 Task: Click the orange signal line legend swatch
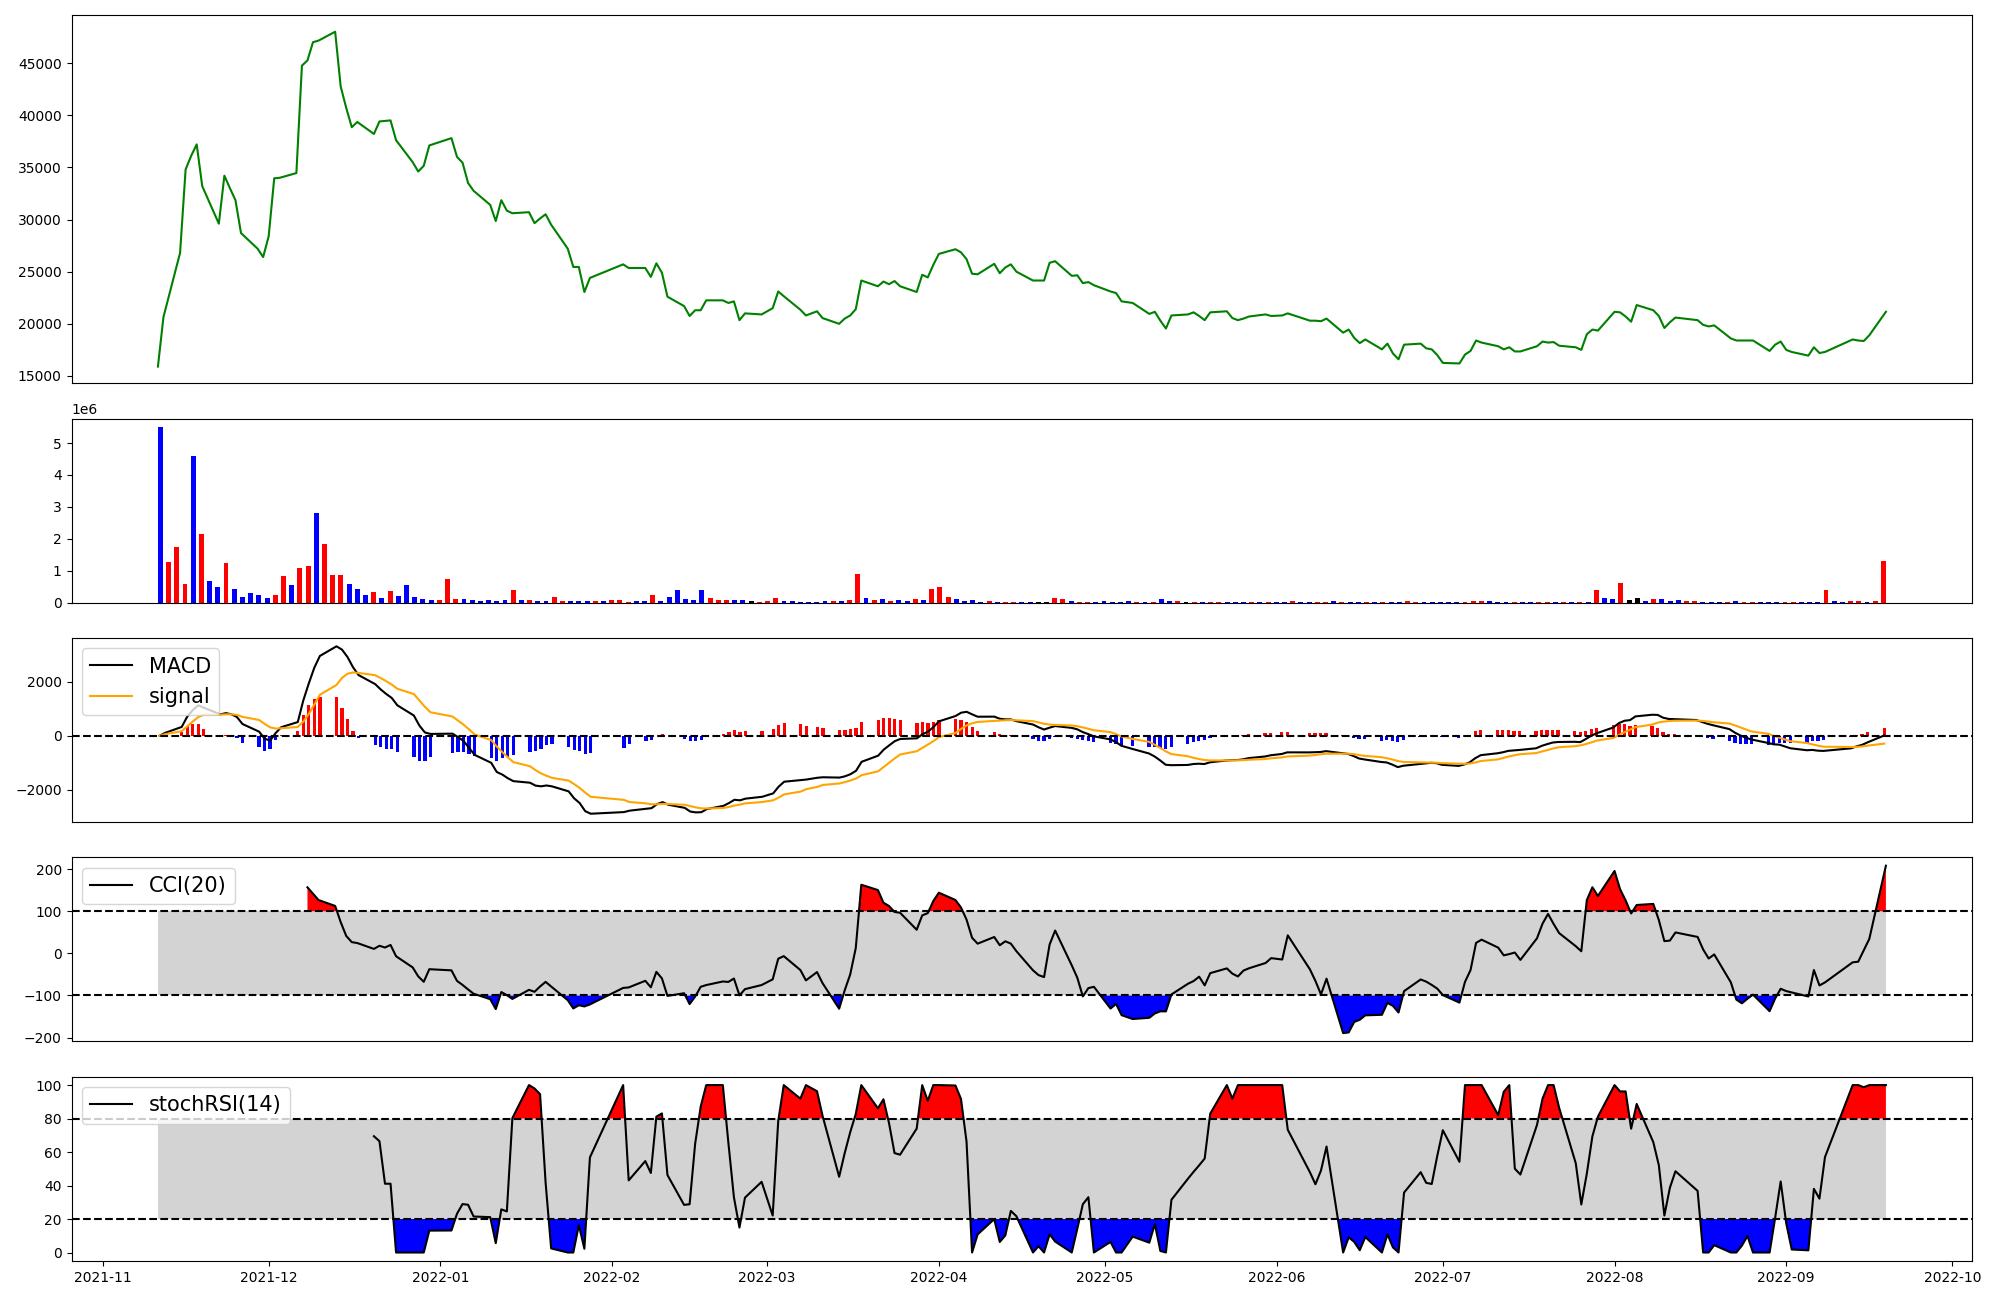112,696
